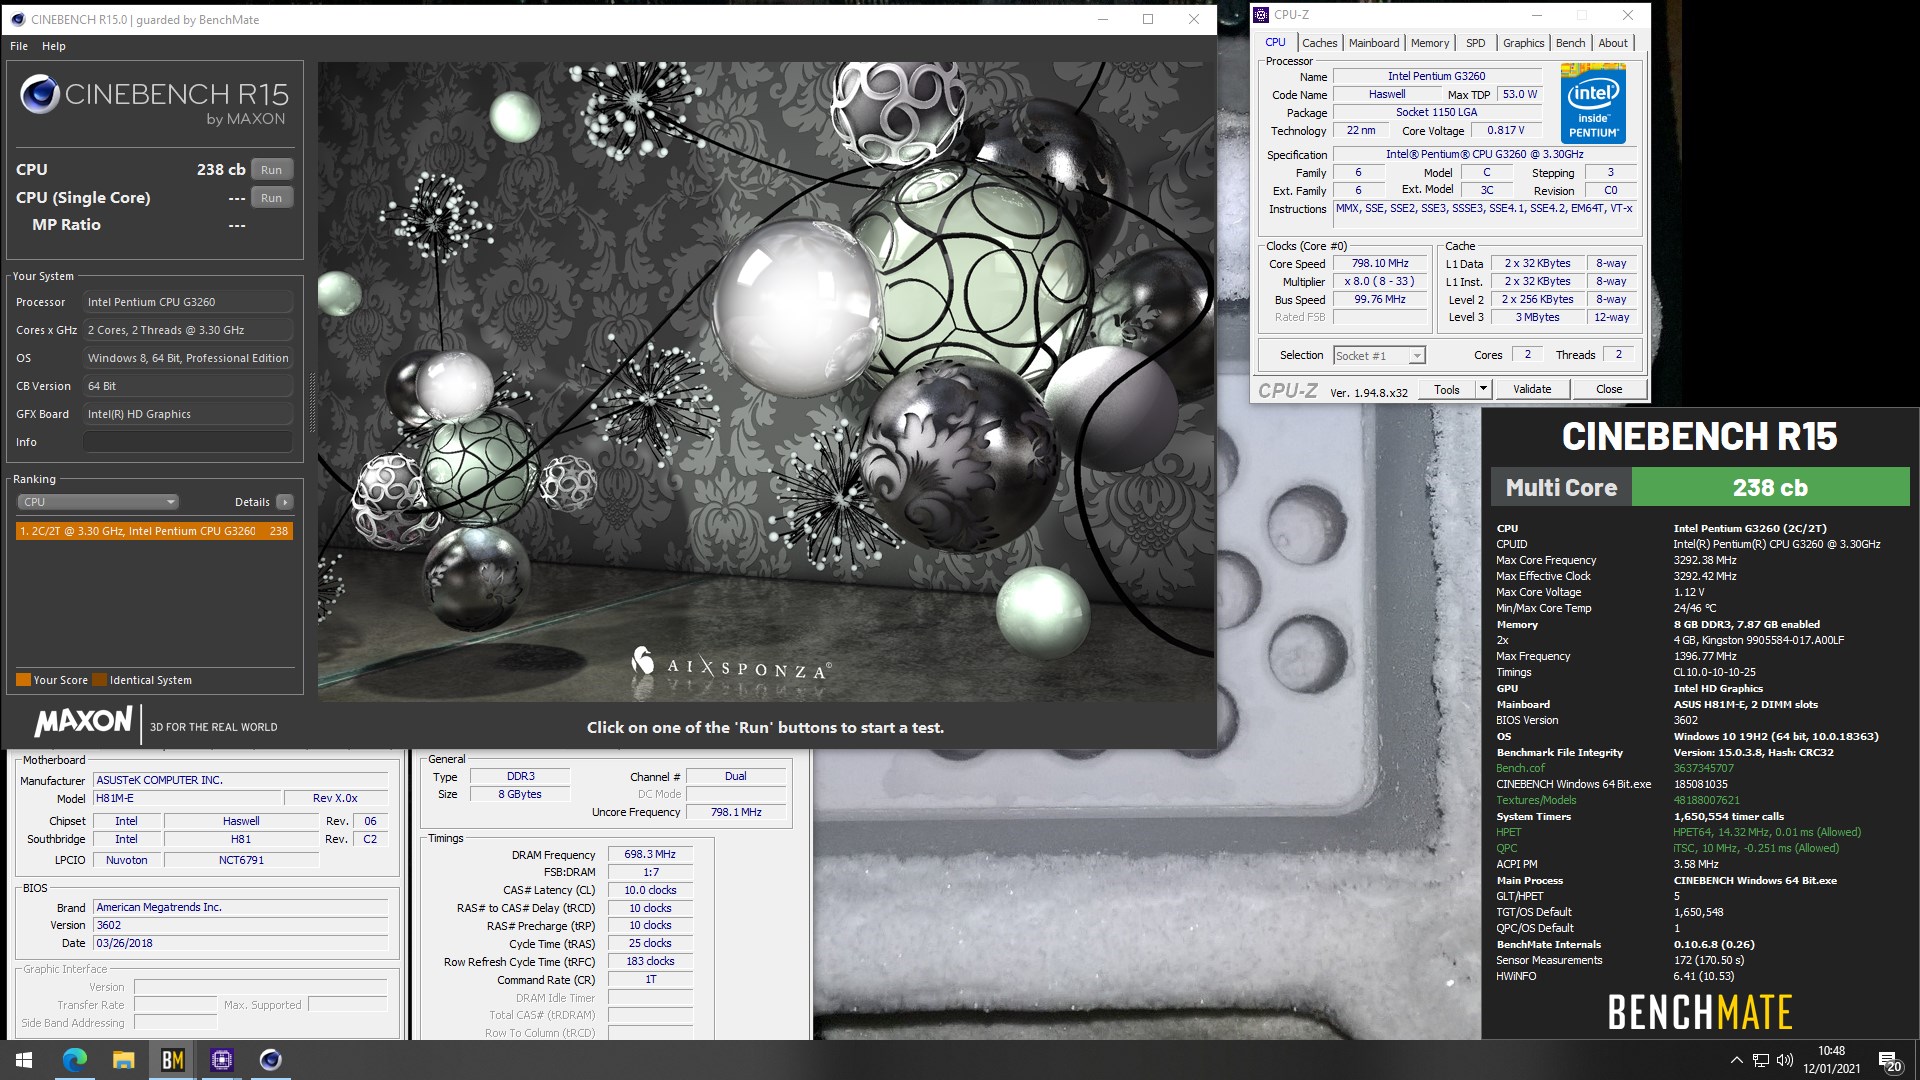Click the BENCHMATE logo at panel bottom
Image resolution: width=1920 pixels, height=1080 pixels.
[x=1700, y=1012]
